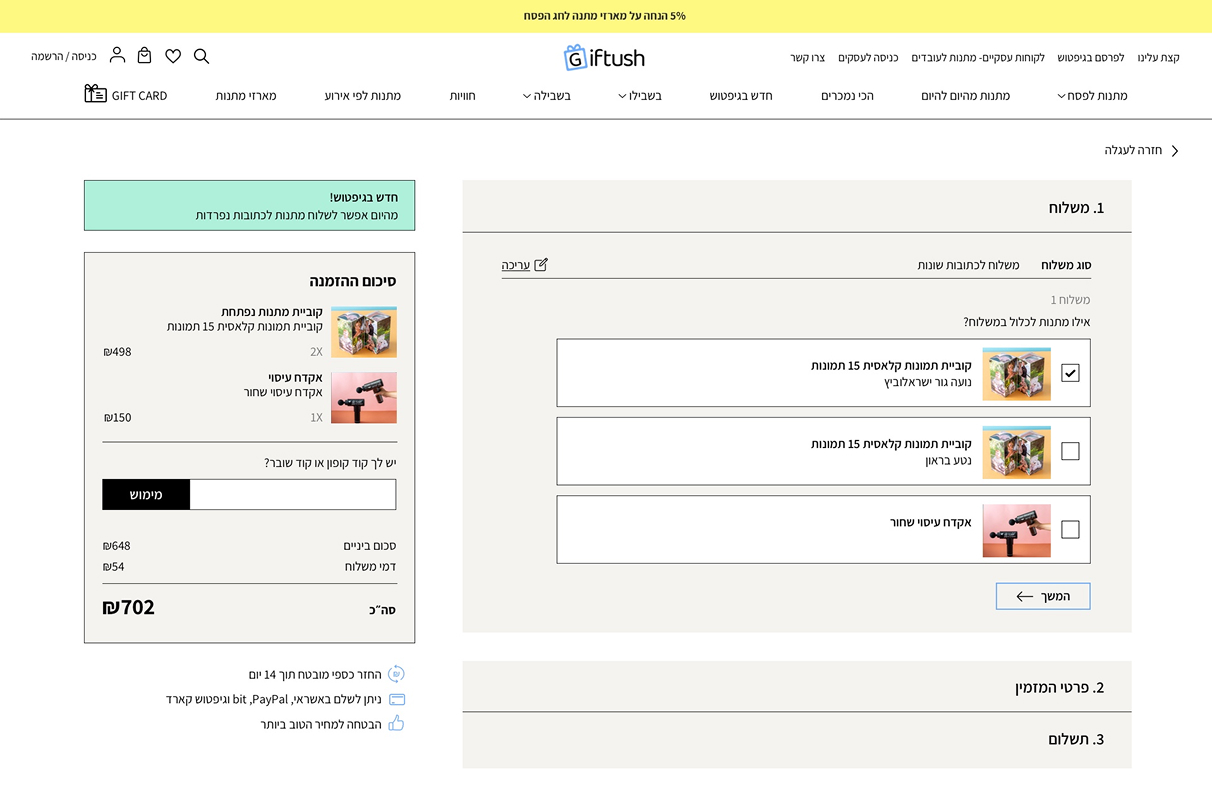Open the הכי נמכרים menu item
The image size is (1212, 796).
(x=847, y=96)
